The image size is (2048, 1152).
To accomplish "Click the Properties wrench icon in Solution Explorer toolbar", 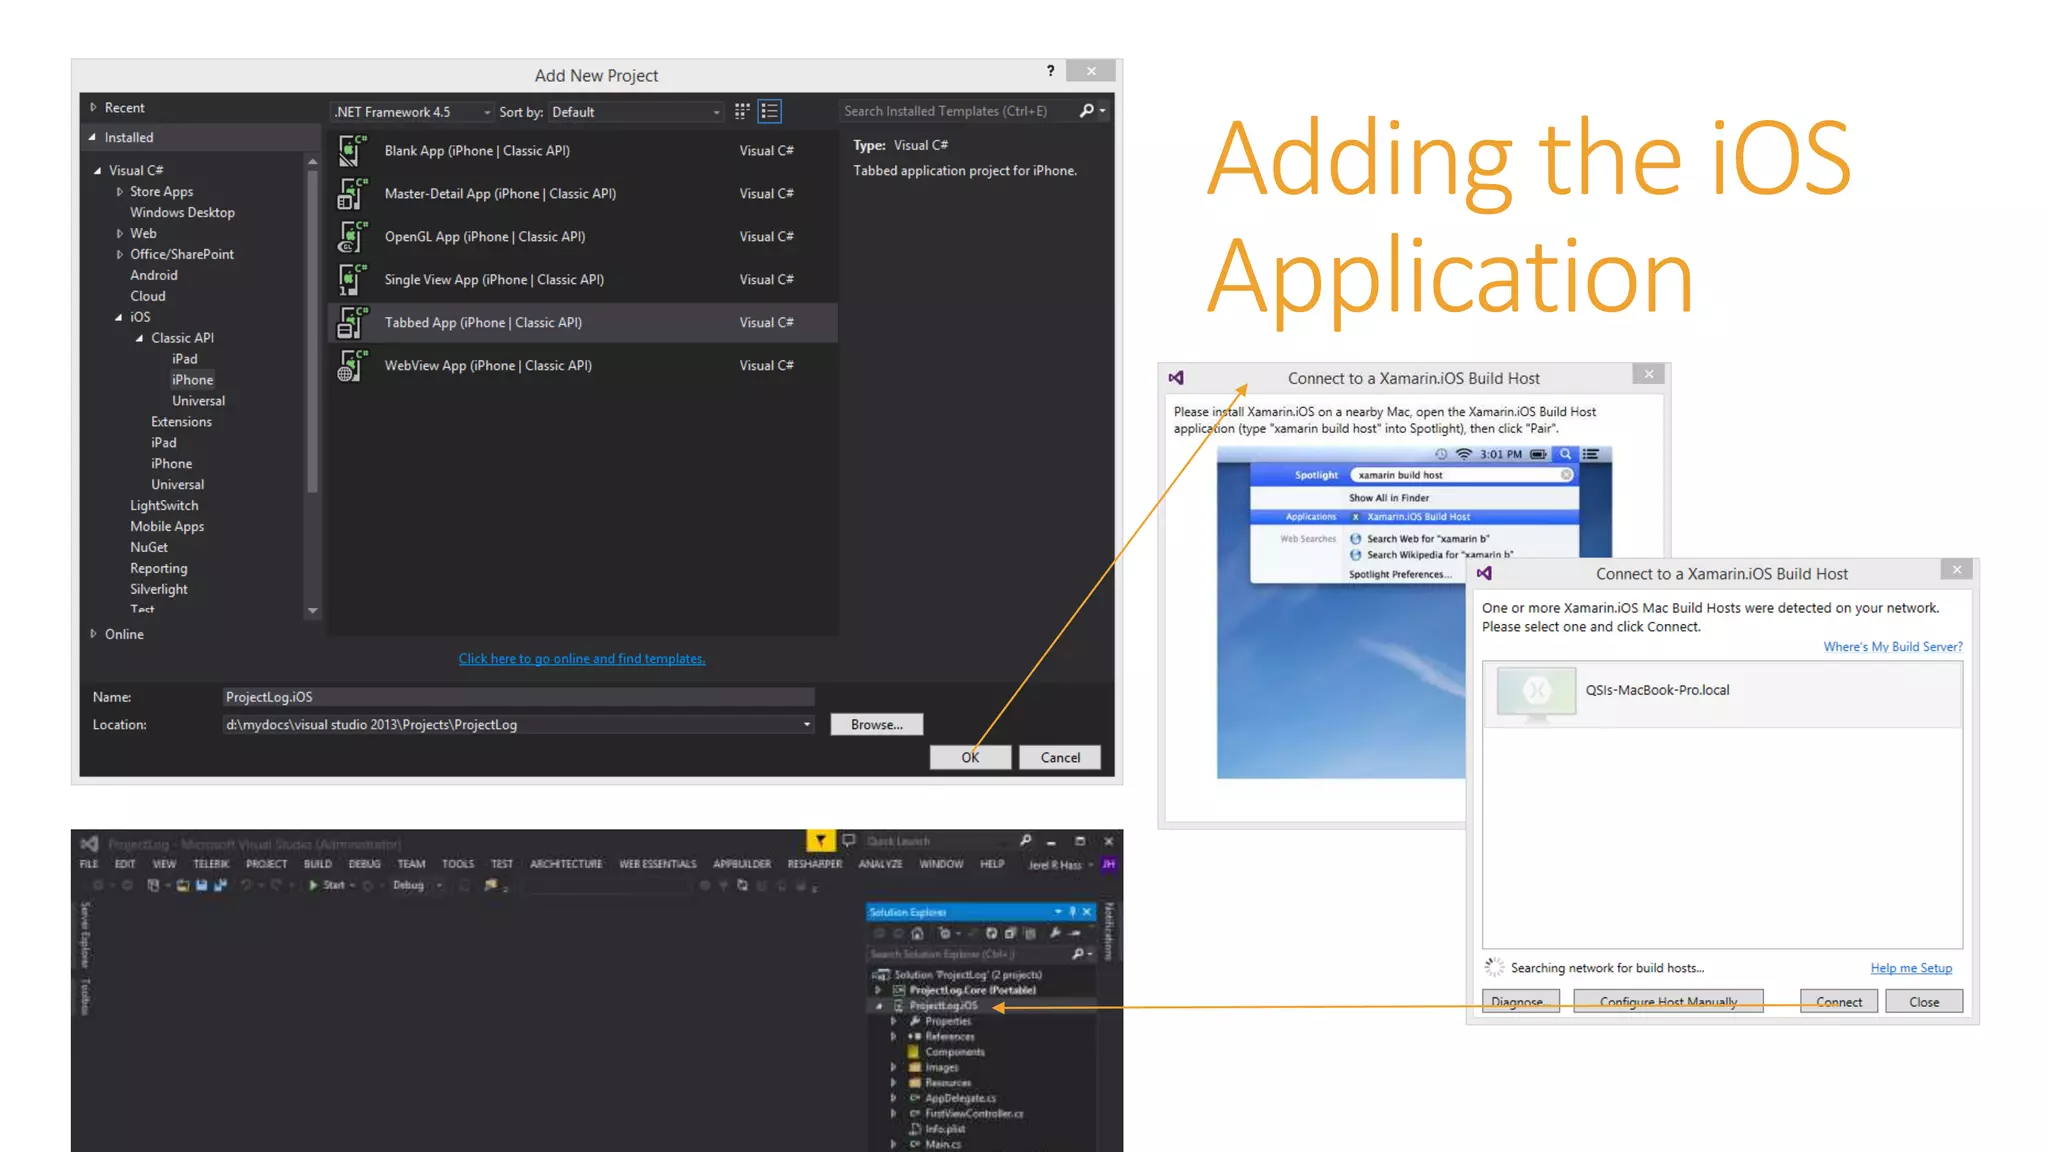I will 1055,933.
